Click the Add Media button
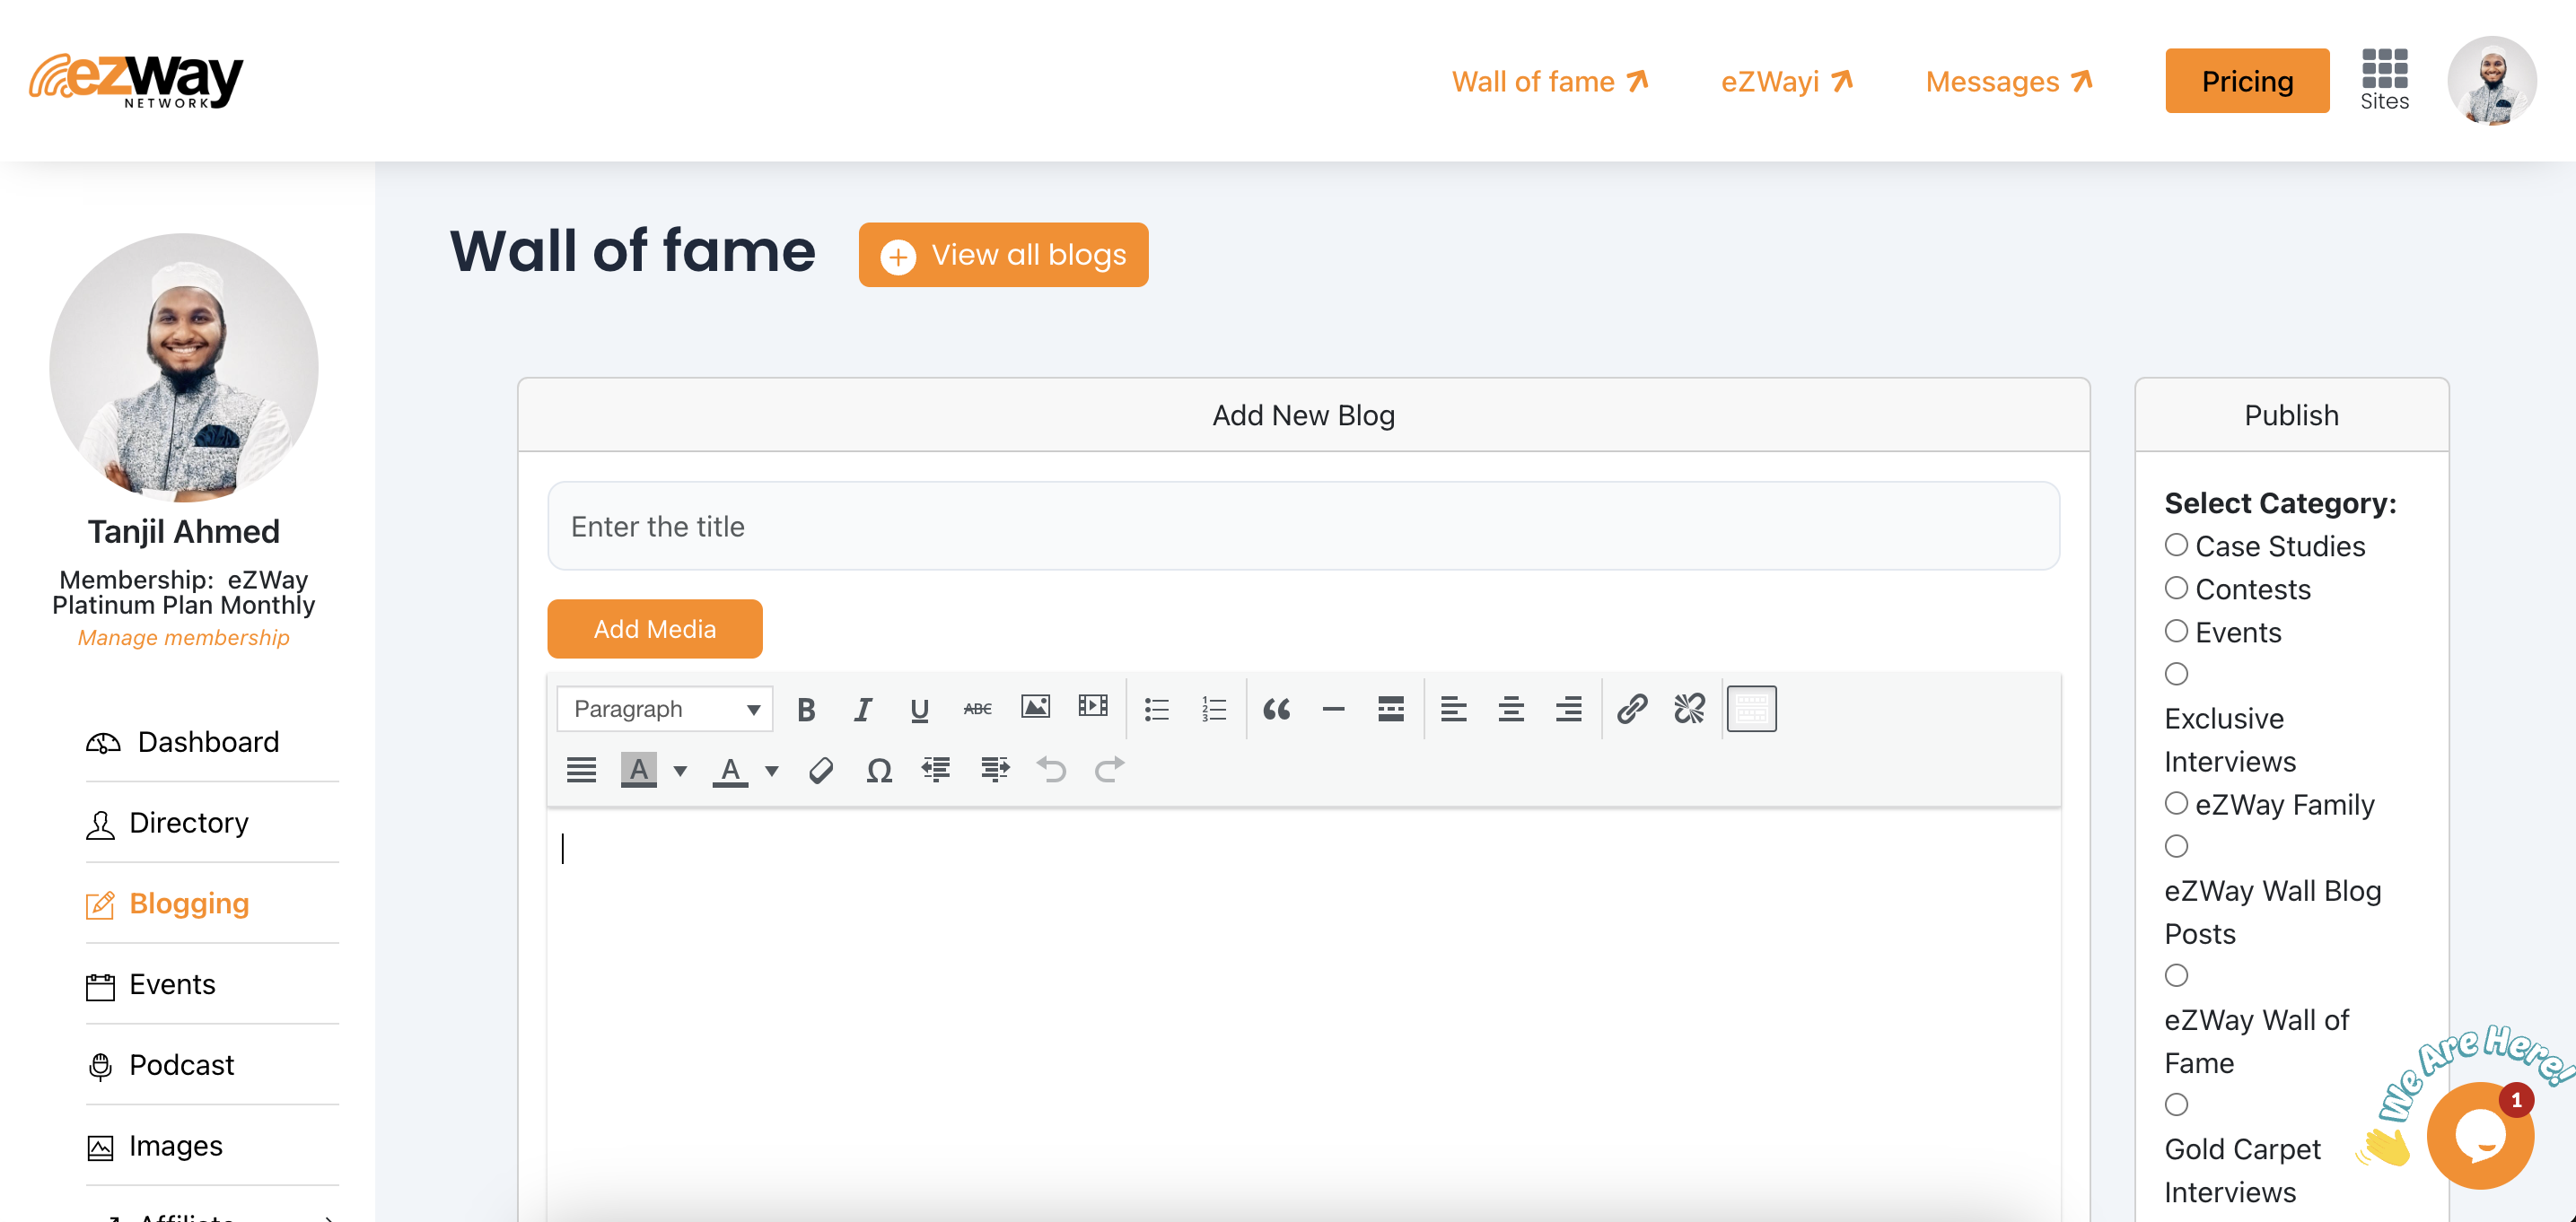Screen dimensions: 2576x1222 pyautogui.click(x=654, y=629)
